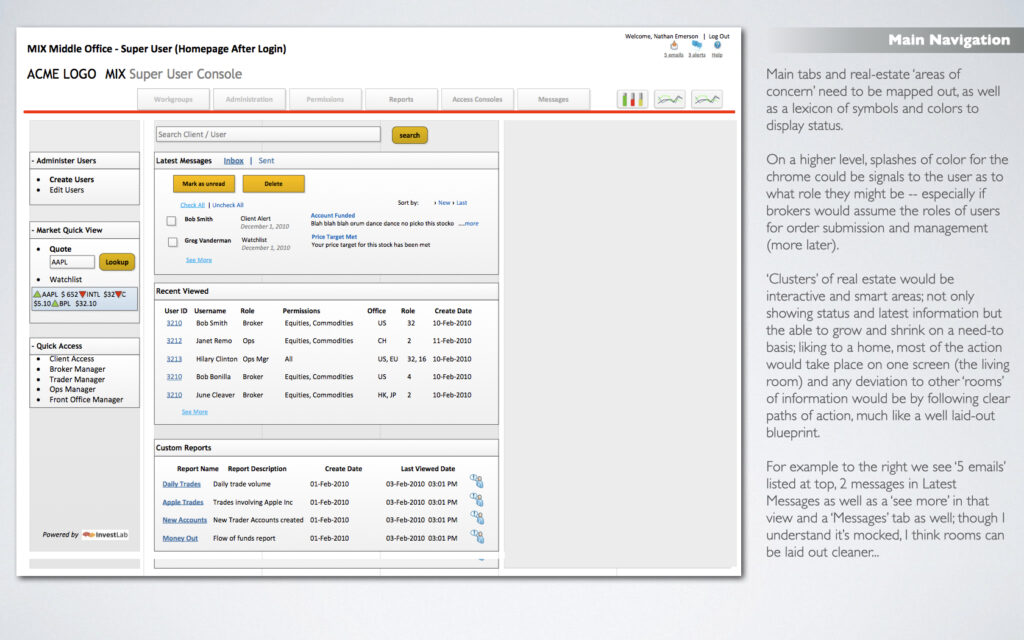Open the middle line chart icon
Viewport: 1024px width, 640px height.
[669, 99]
